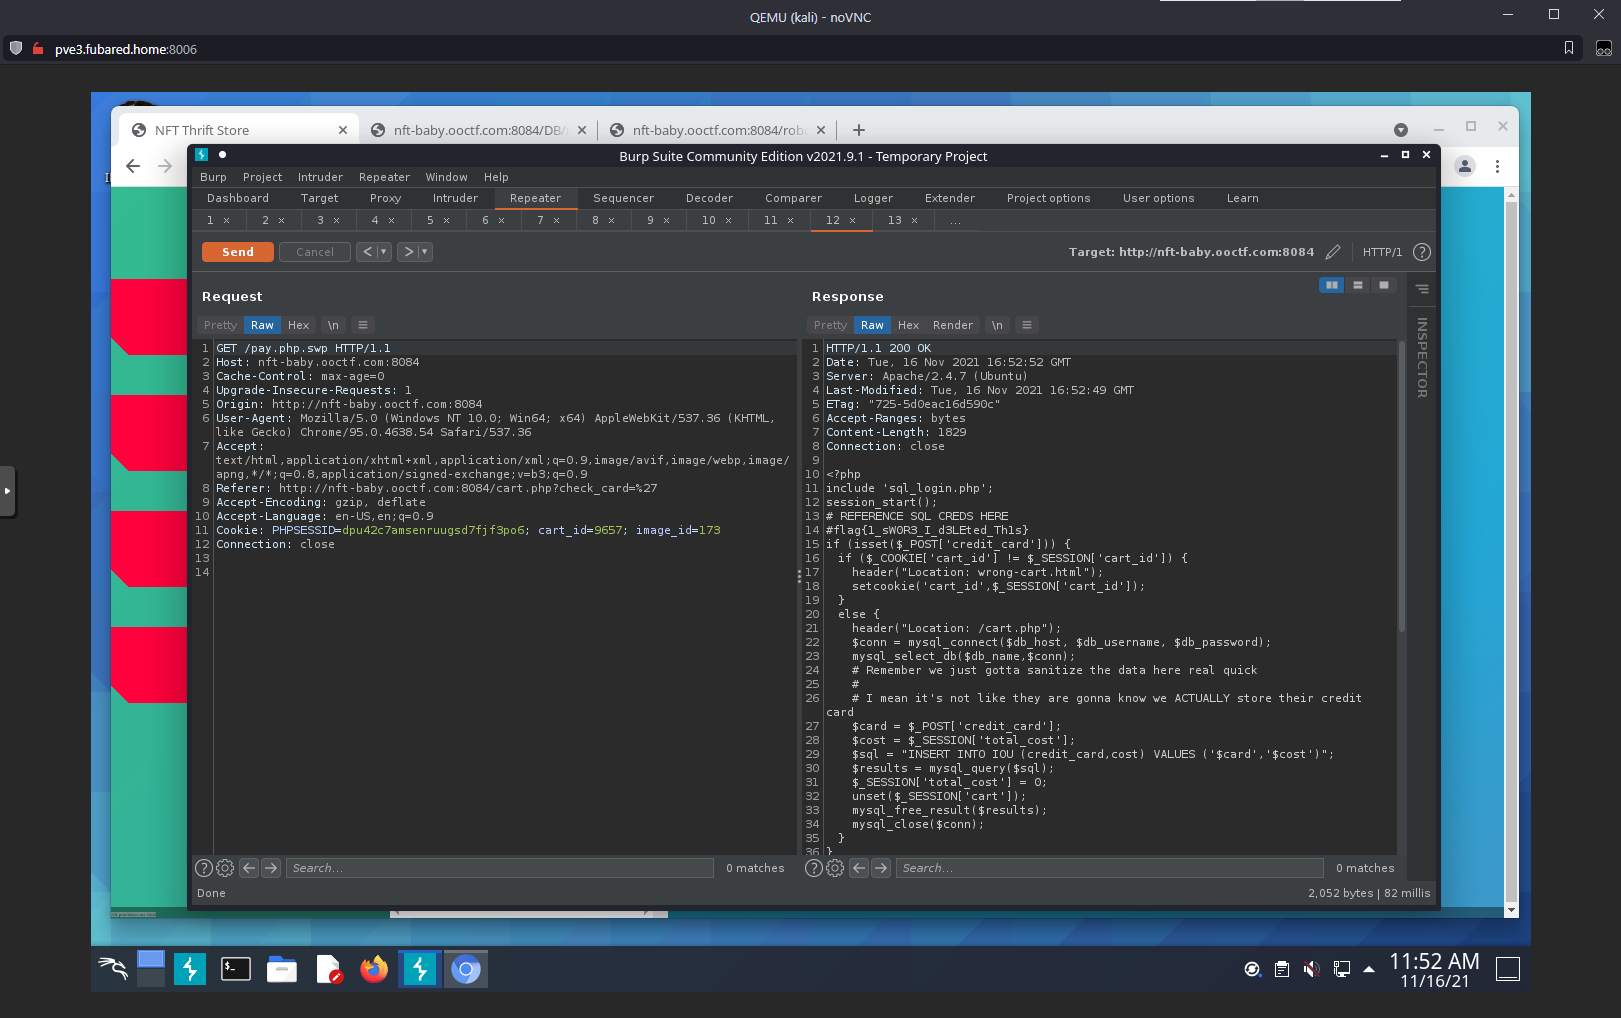This screenshot has width=1621, height=1018.
Task: Go to next request in history
Action: 408,252
